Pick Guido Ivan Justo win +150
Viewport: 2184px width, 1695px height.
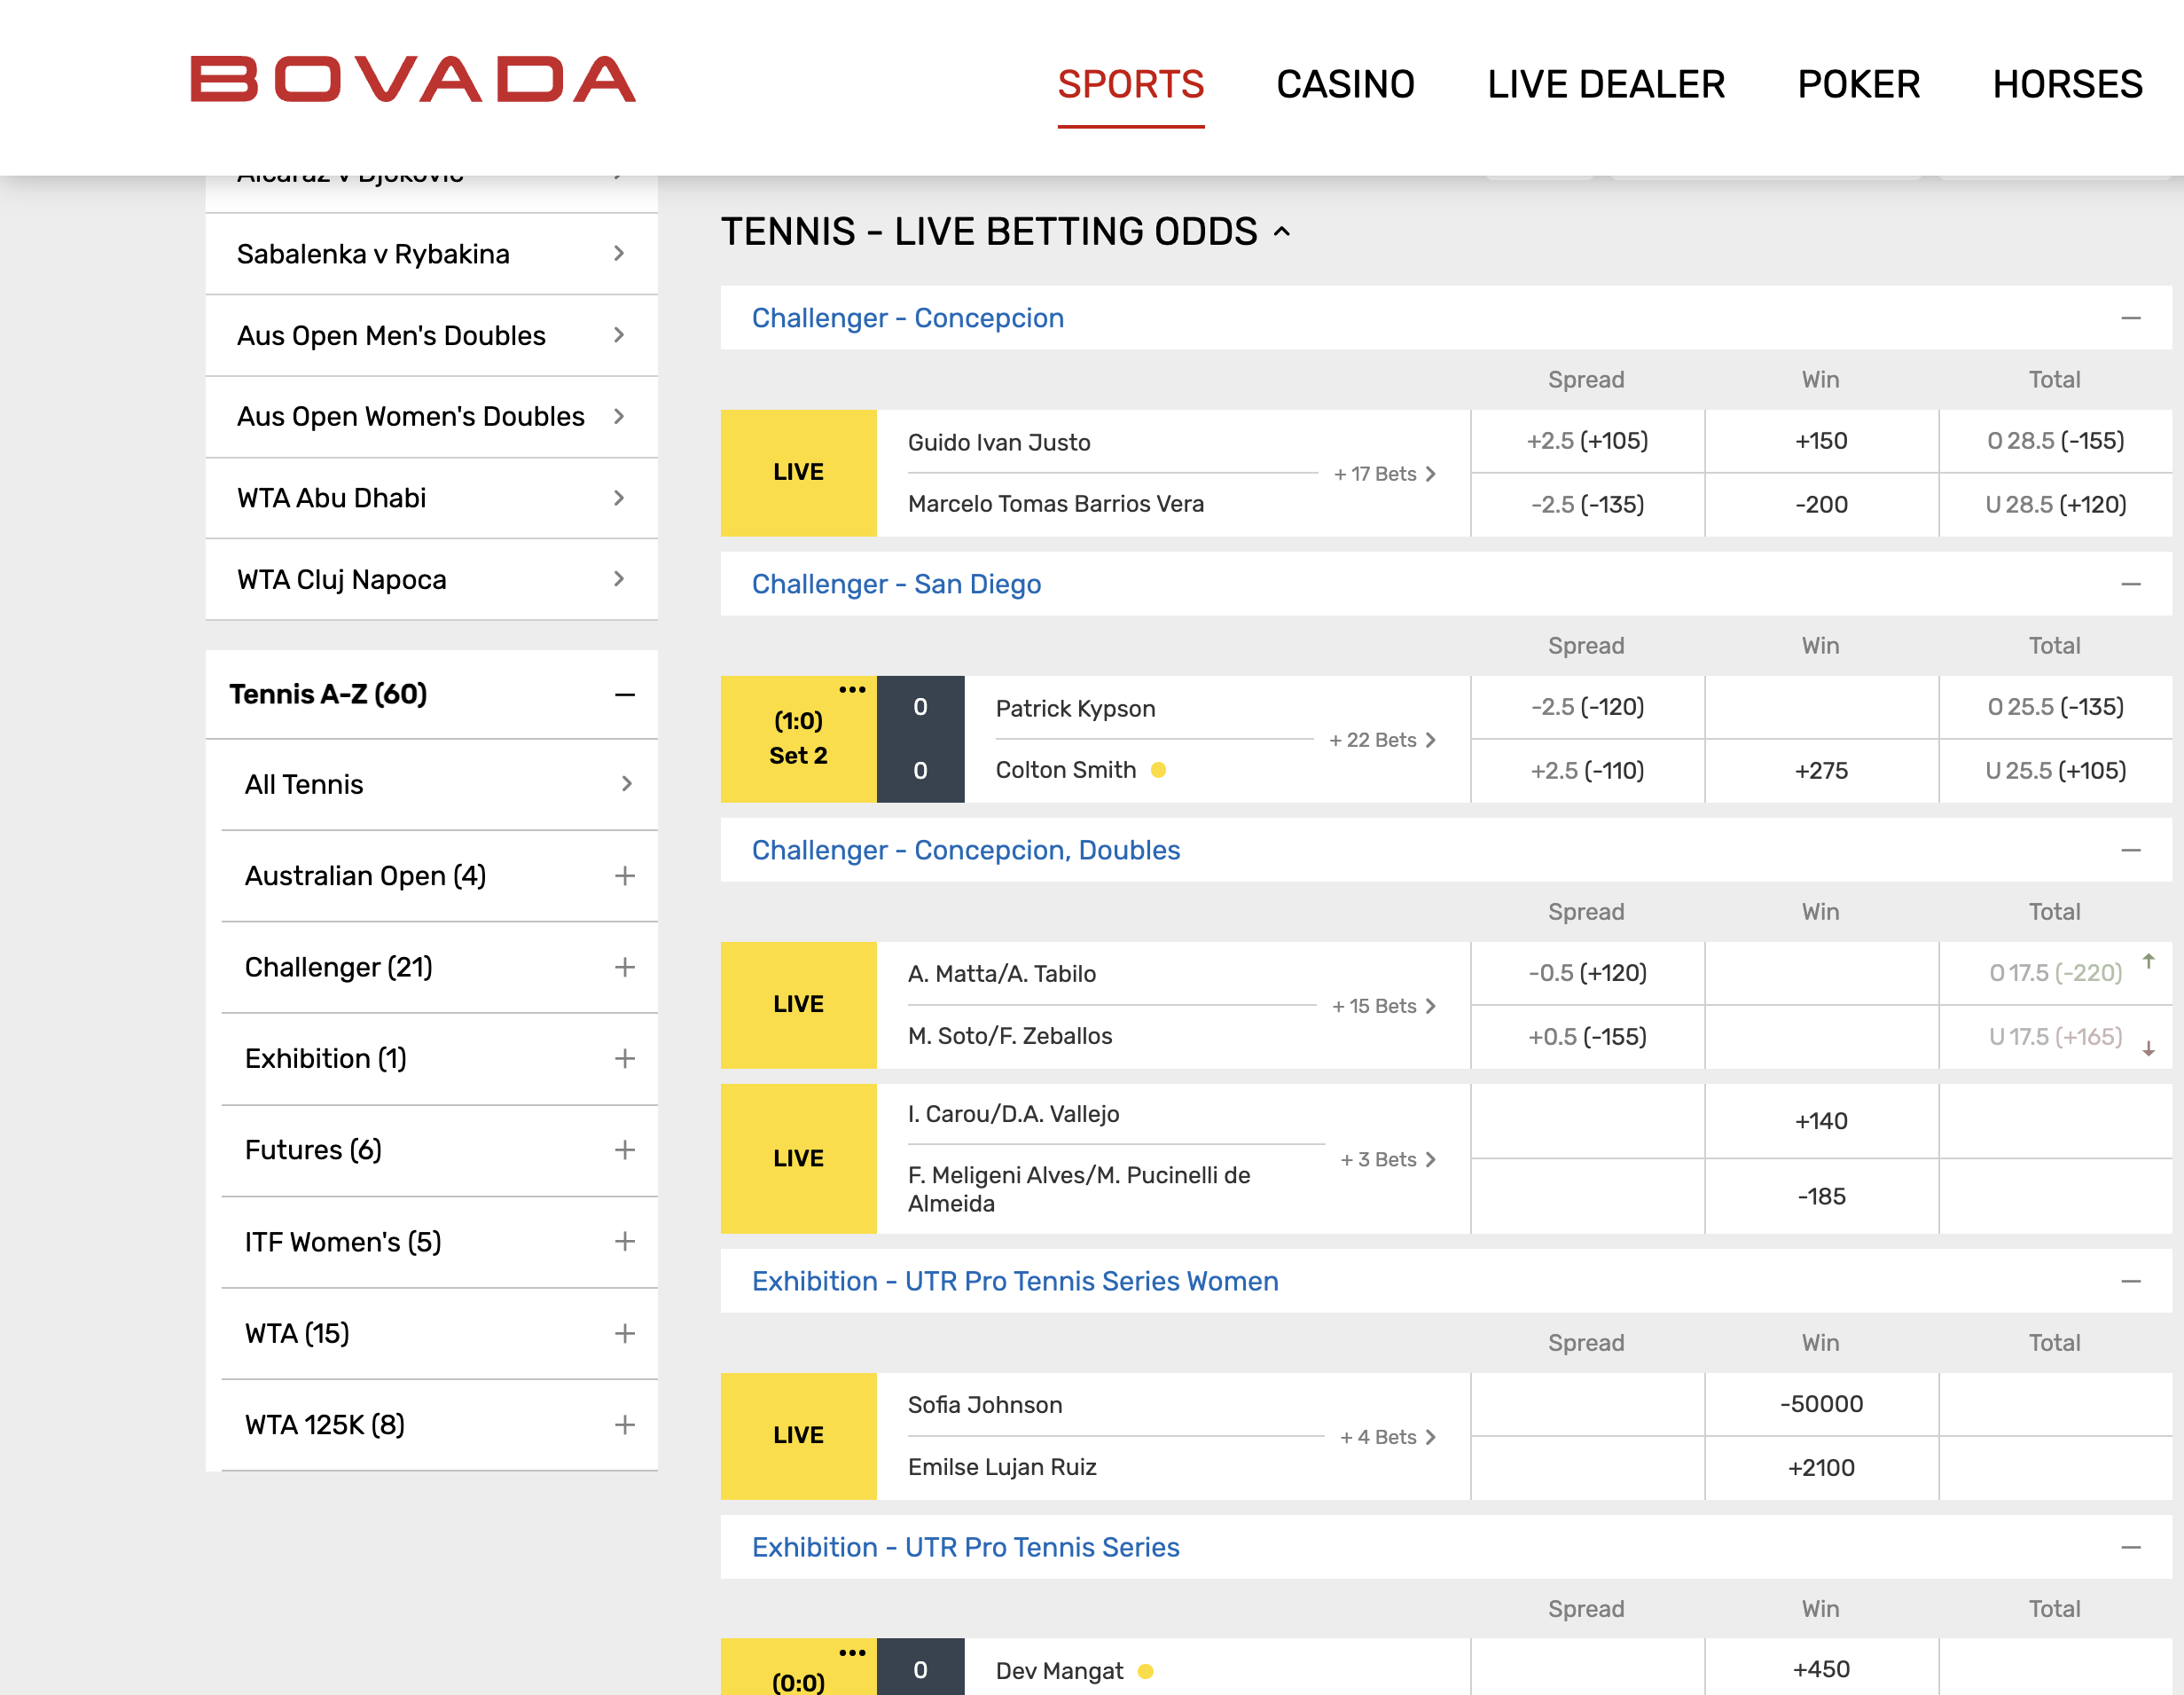[x=1821, y=441]
